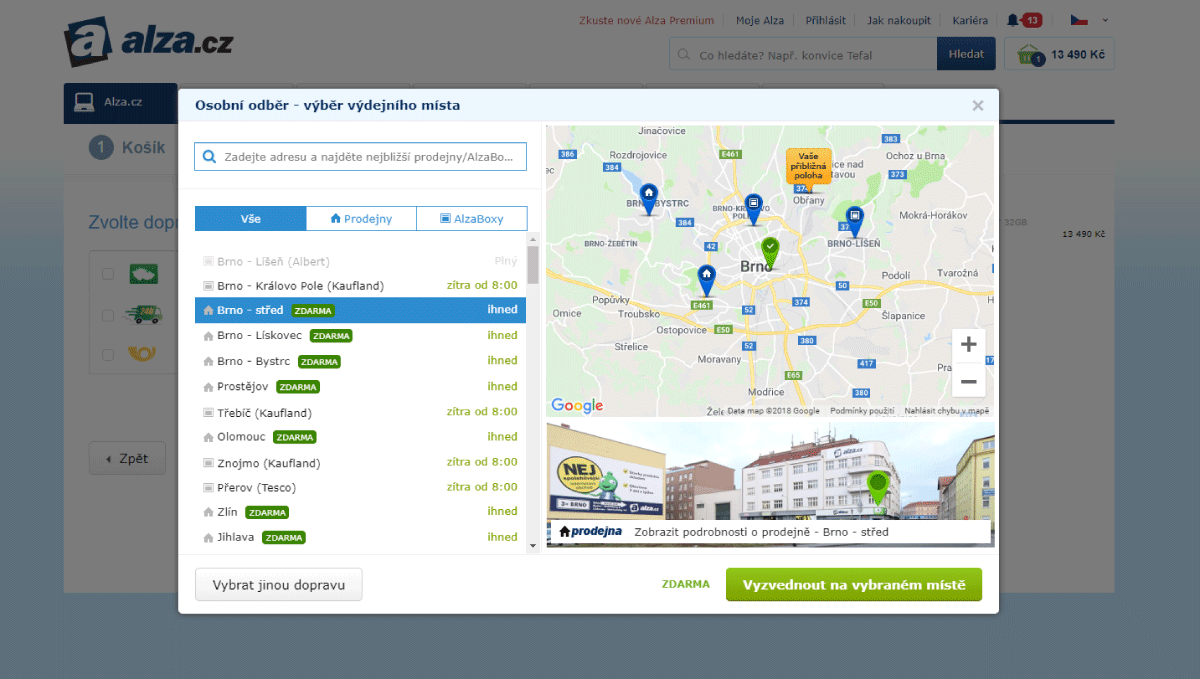Tick the postal horn option checkbox
1200x679 pixels.
pos(108,354)
